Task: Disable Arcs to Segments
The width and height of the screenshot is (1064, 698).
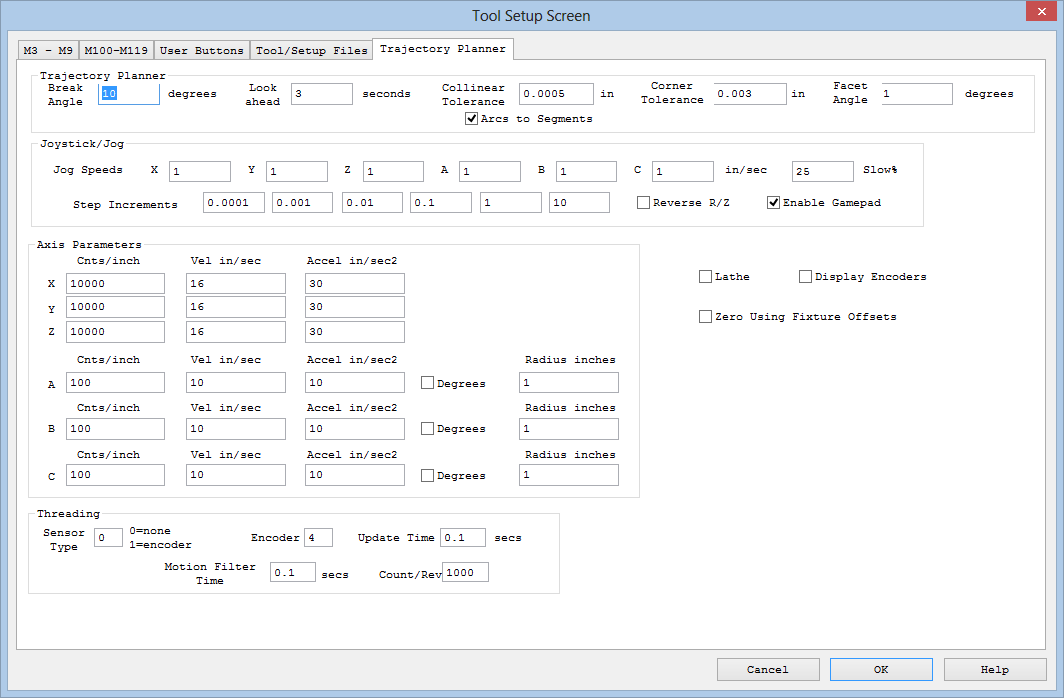Action: tap(471, 118)
